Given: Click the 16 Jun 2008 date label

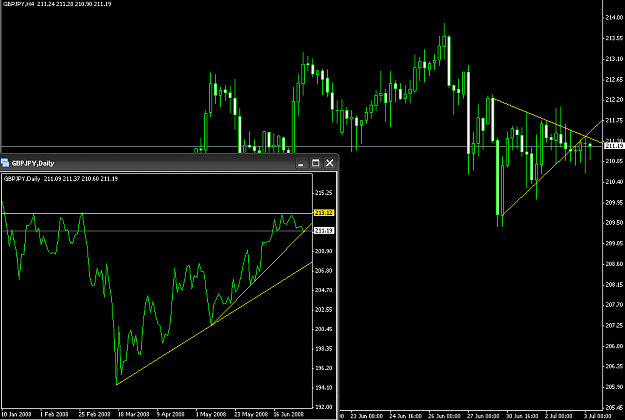Looking at the screenshot, I should click(289, 414).
